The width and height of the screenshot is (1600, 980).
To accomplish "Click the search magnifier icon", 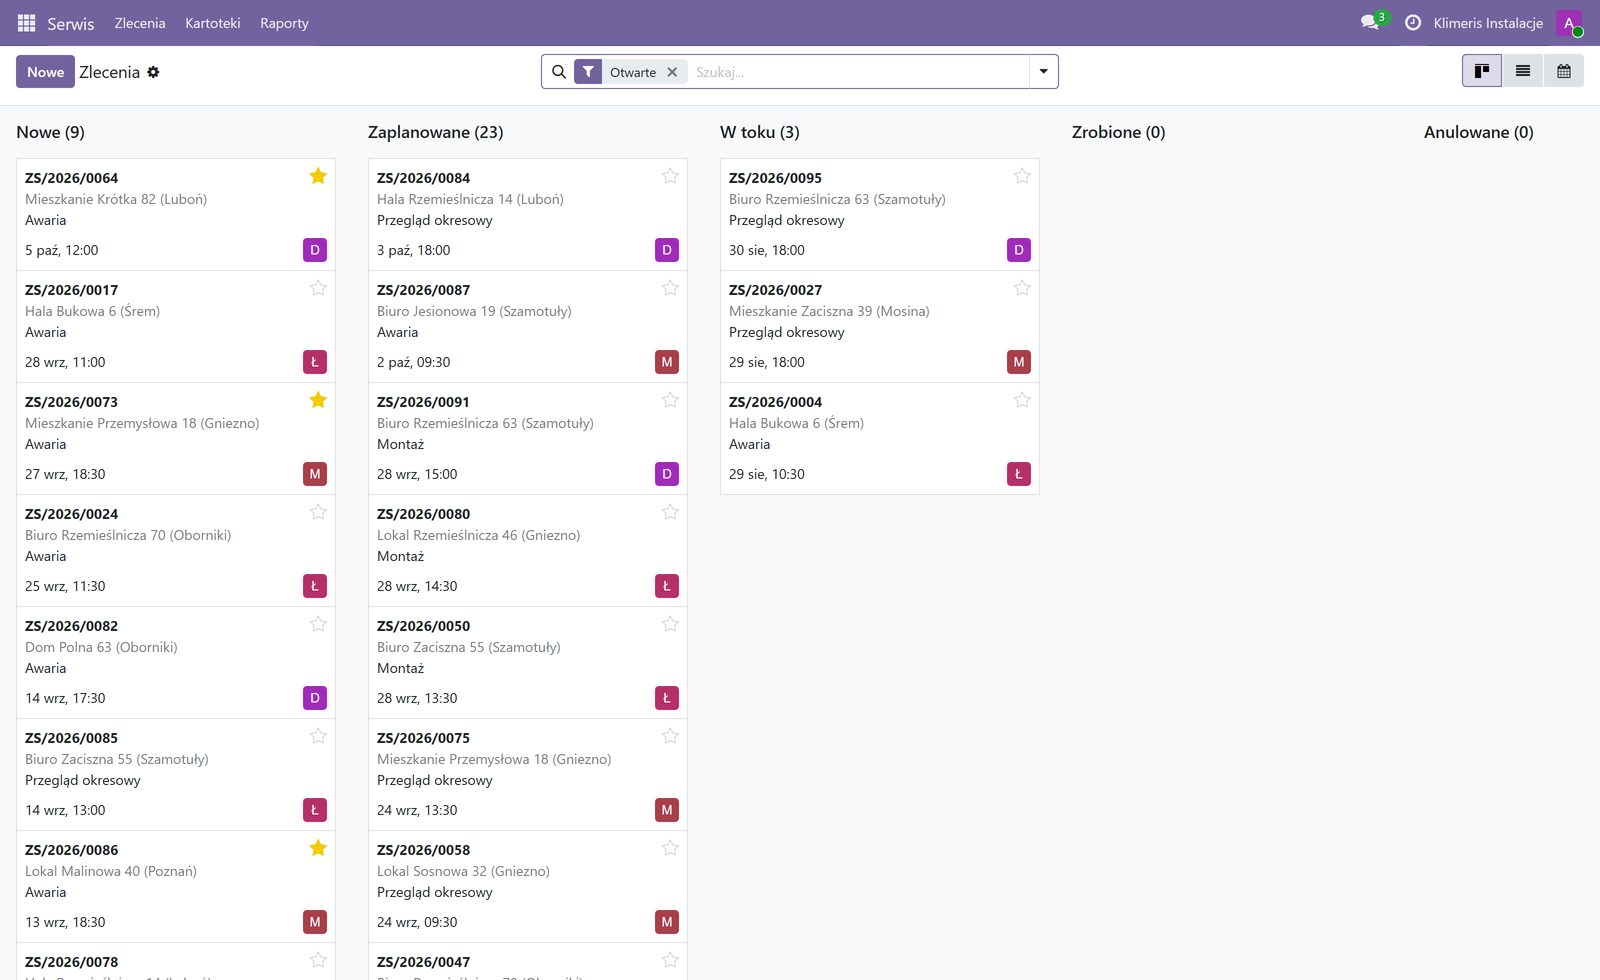I will pyautogui.click(x=559, y=72).
